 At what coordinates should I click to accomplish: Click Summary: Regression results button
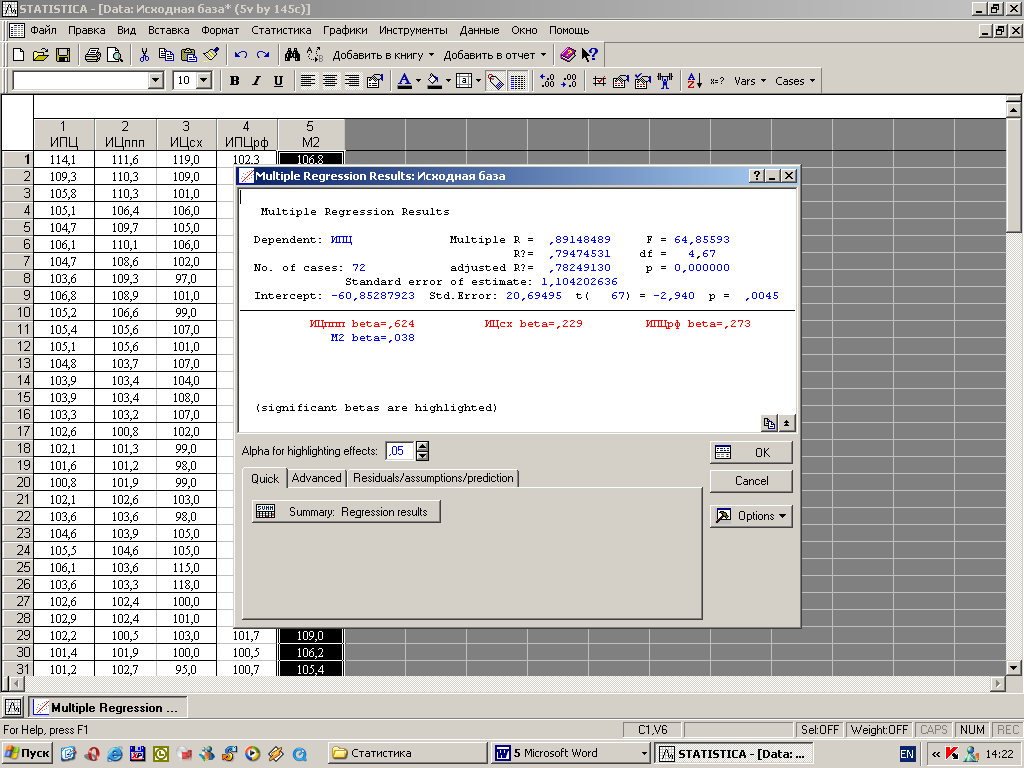coord(346,512)
